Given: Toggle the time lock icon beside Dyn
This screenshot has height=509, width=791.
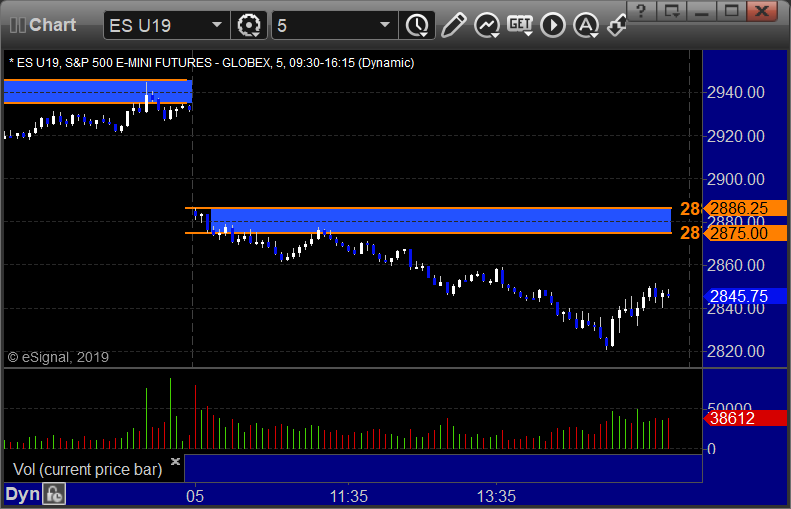Looking at the screenshot, I should [x=53, y=494].
